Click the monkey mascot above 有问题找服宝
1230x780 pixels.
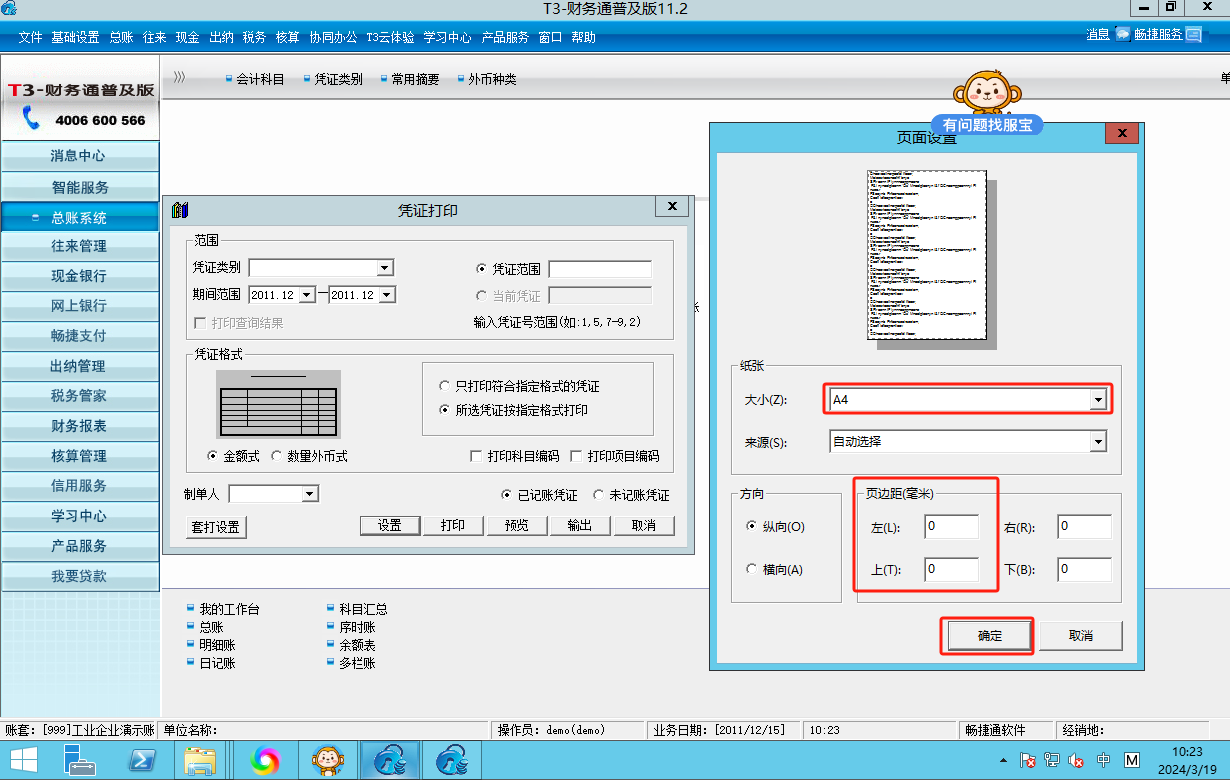[987, 92]
